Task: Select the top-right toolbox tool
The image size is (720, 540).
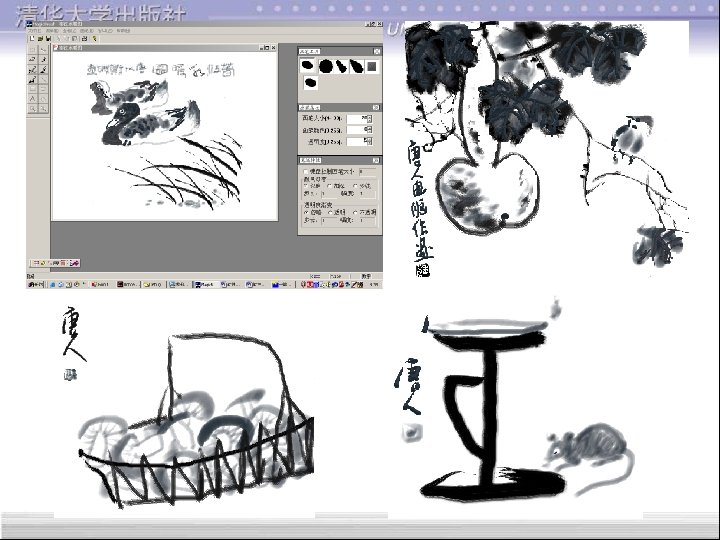Action: pos(43,50)
